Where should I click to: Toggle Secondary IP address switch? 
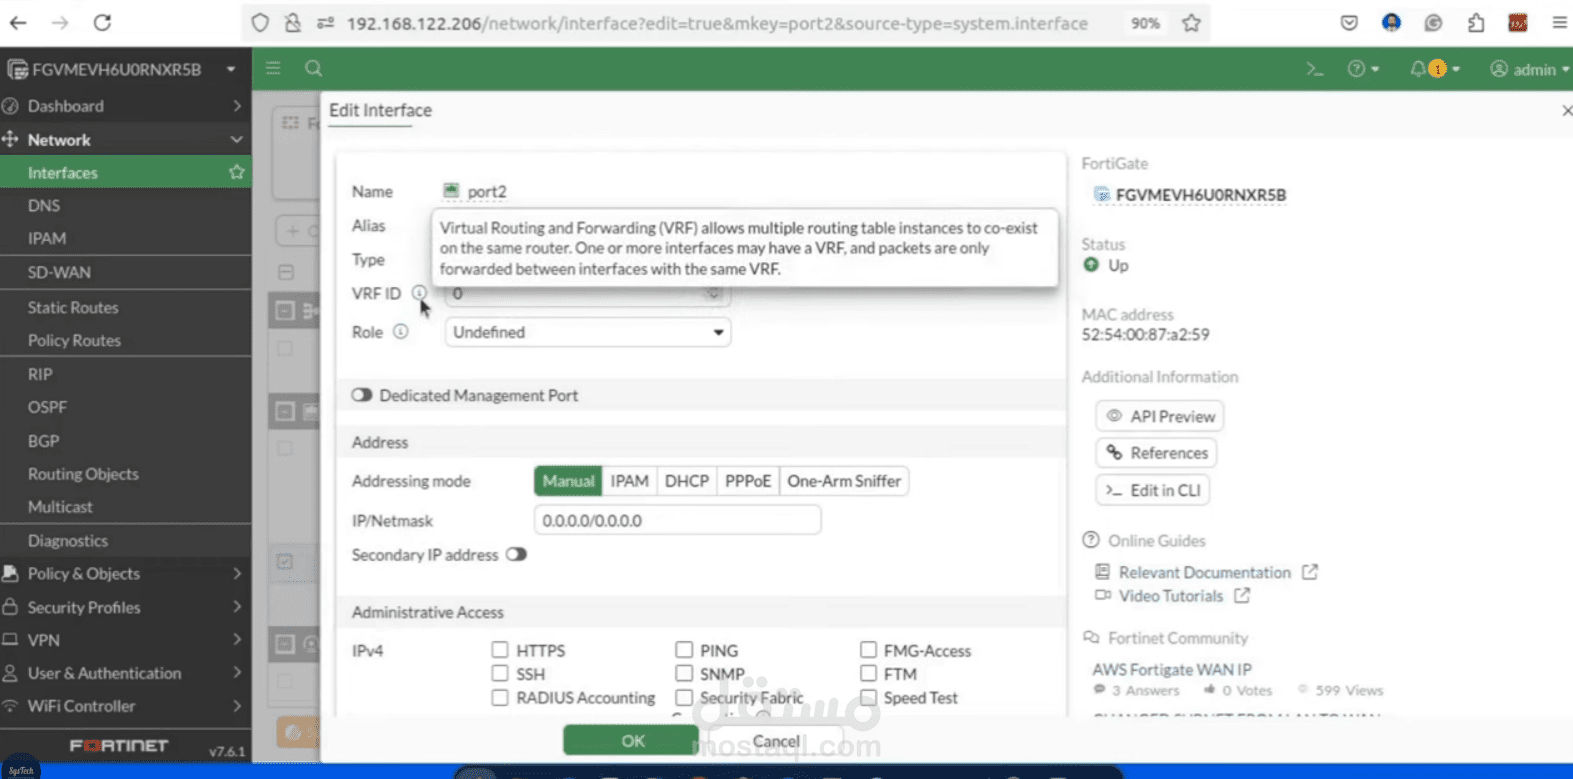click(x=516, y=554)
